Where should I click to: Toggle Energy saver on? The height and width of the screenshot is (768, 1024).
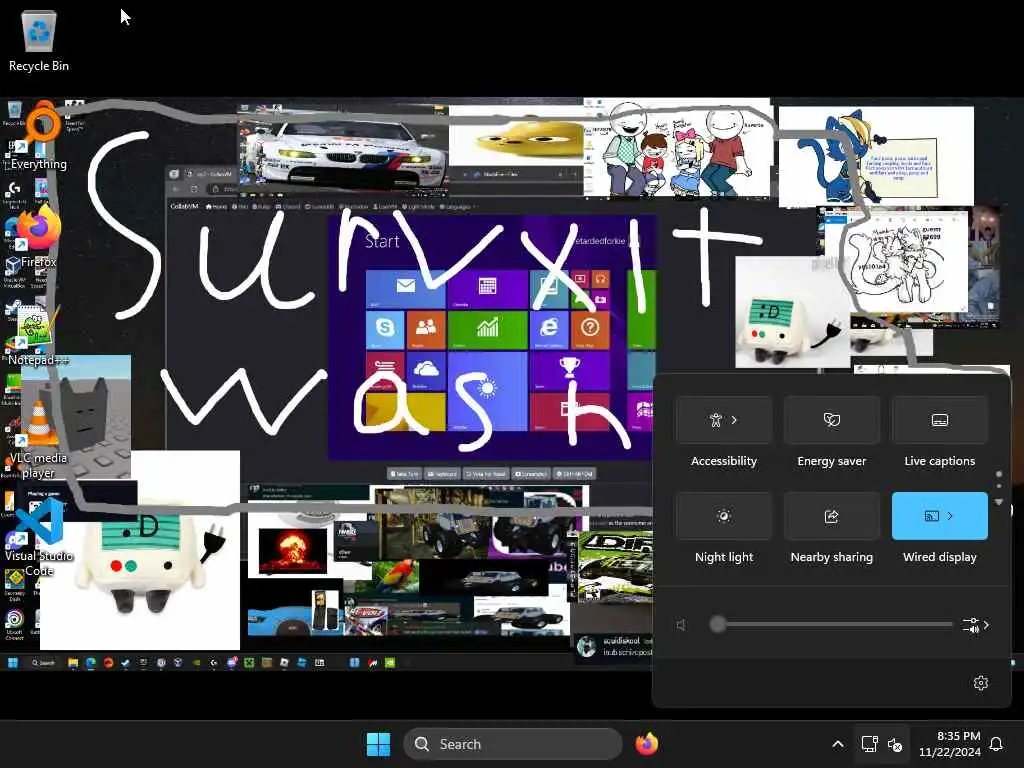831,420
